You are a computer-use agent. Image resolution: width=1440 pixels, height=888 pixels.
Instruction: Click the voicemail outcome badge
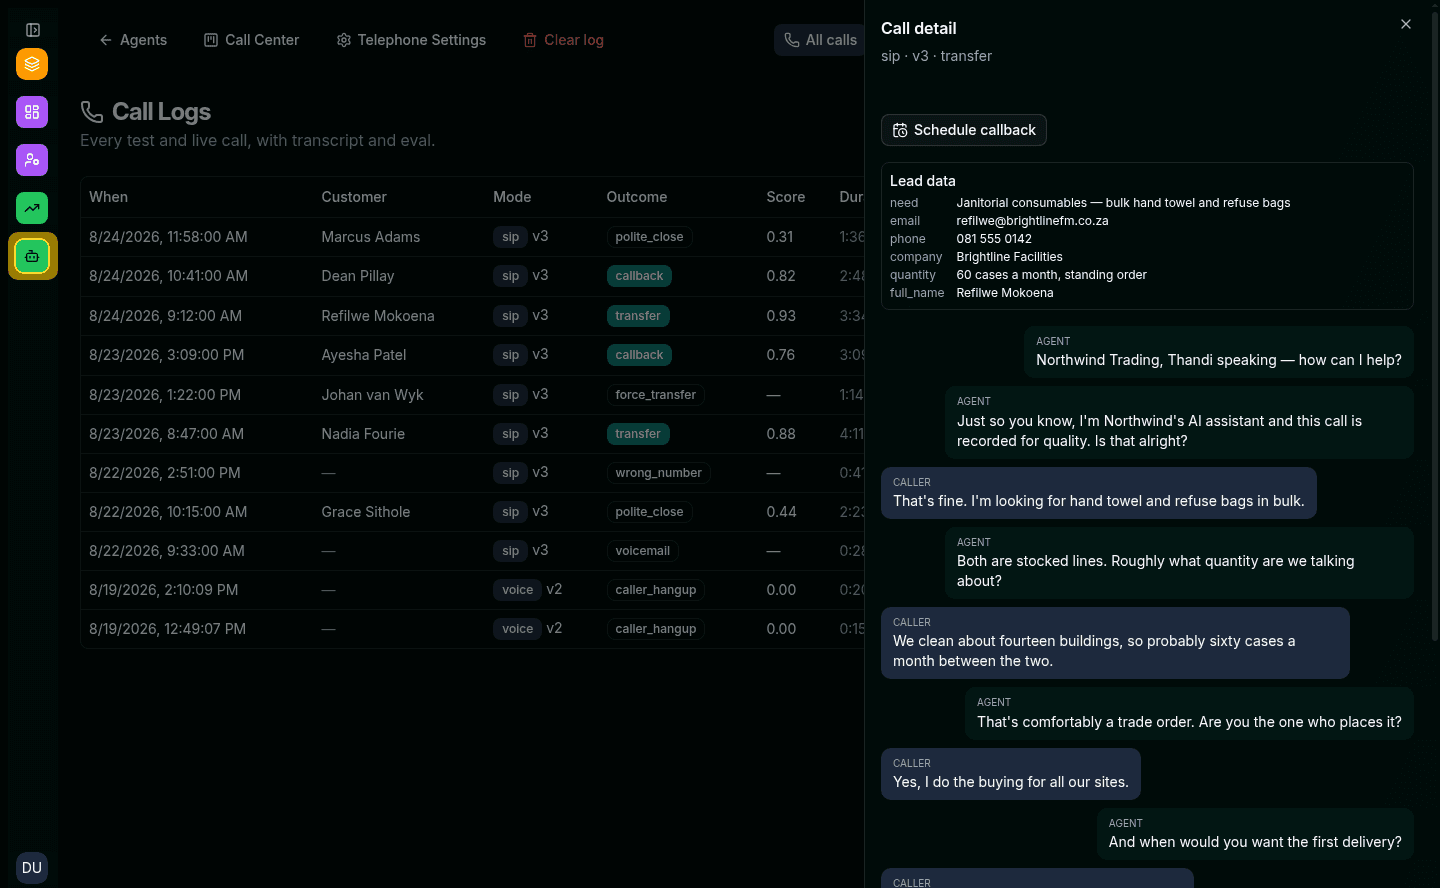pos(642,551)
